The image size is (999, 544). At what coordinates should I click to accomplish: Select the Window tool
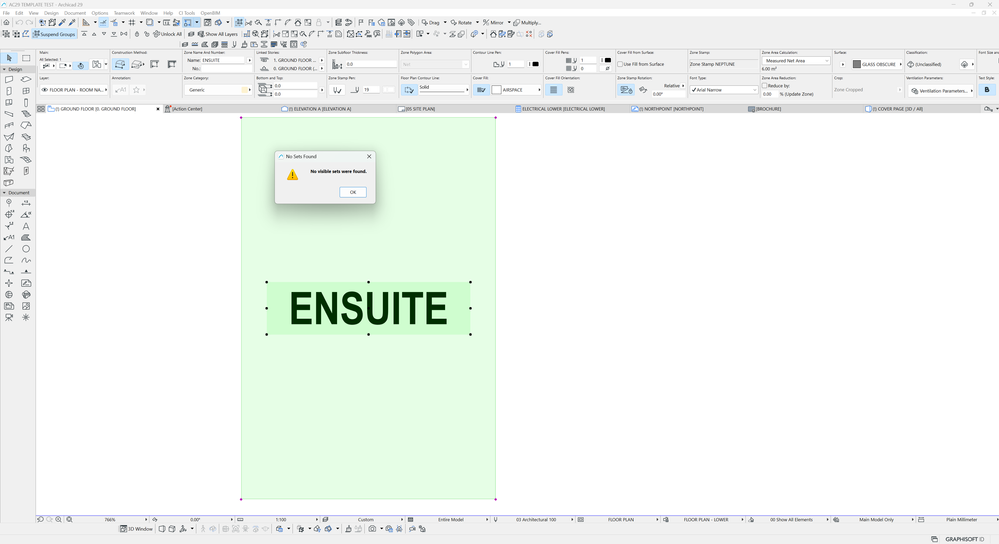point(26,91)
